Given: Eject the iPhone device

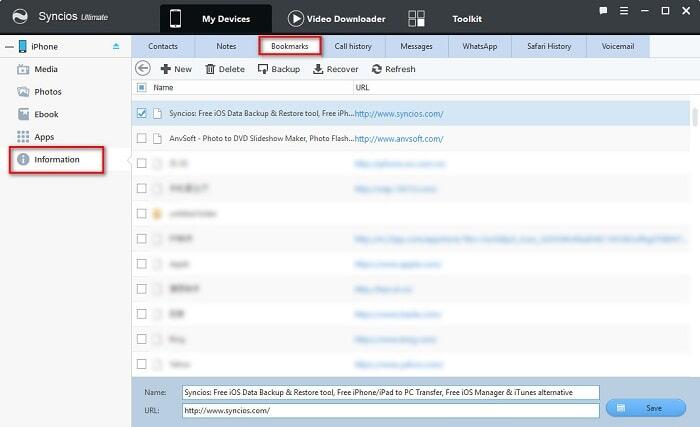Looking at the screenshot, I should (116, 46).
